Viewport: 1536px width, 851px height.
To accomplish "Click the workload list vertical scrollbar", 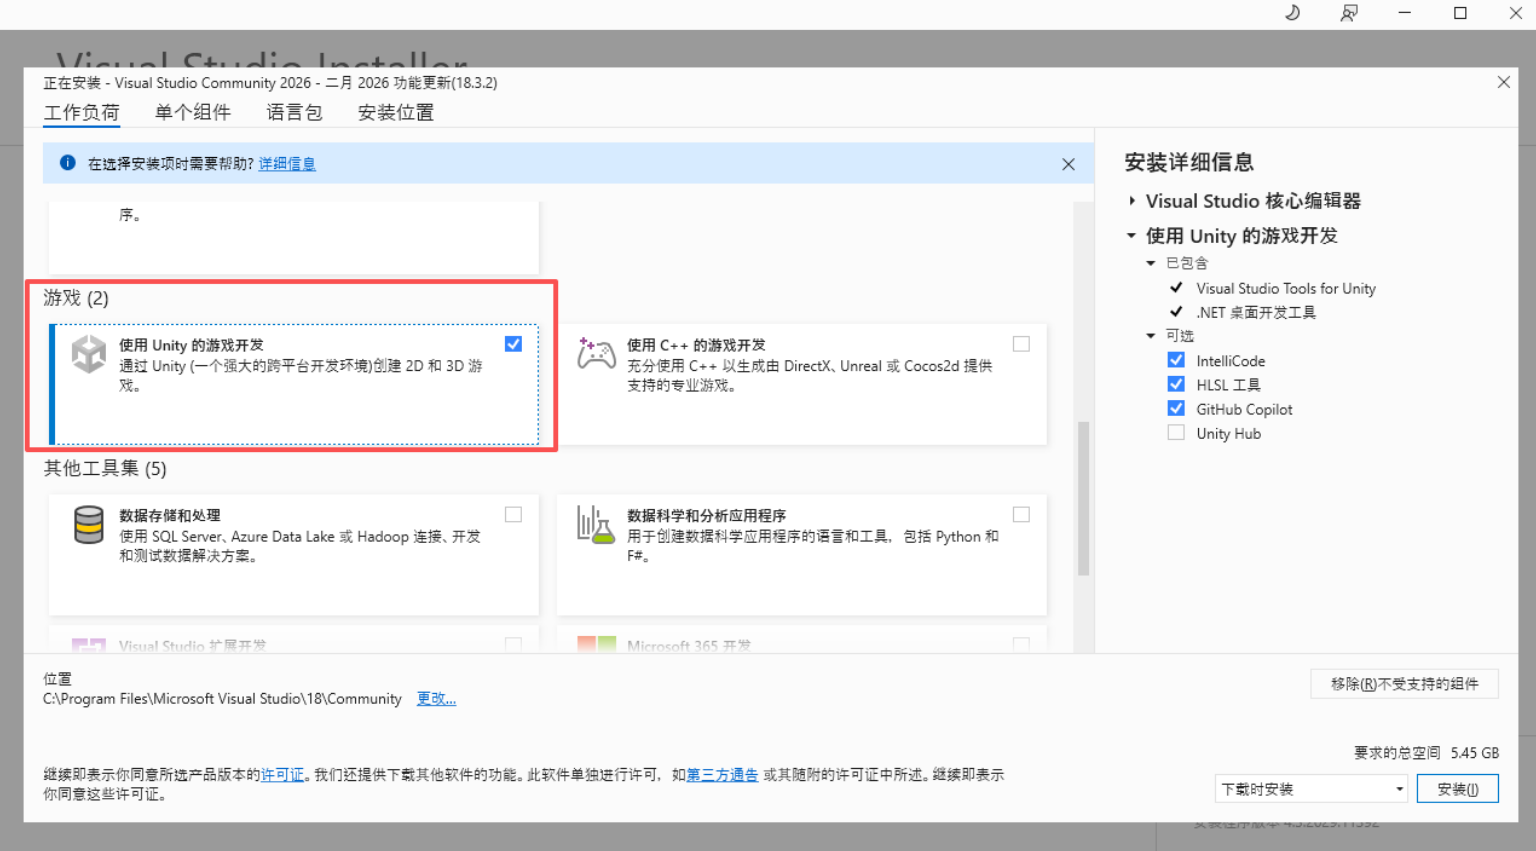I will pos(1082,498).
